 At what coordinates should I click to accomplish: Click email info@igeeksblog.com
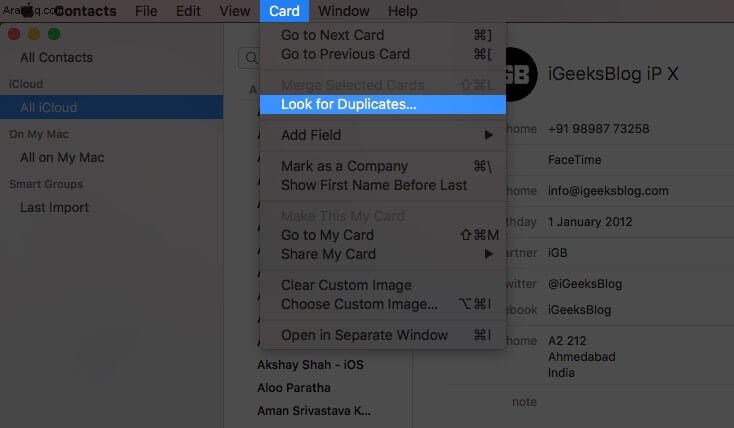click(608, 191)
